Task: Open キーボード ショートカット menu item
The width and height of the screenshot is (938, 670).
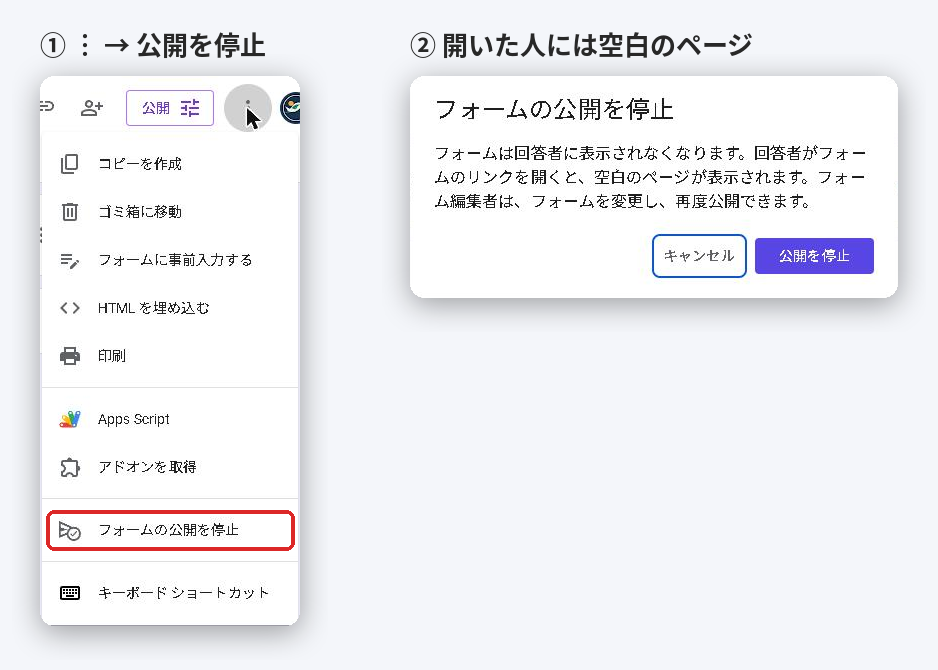Action: 170,593
